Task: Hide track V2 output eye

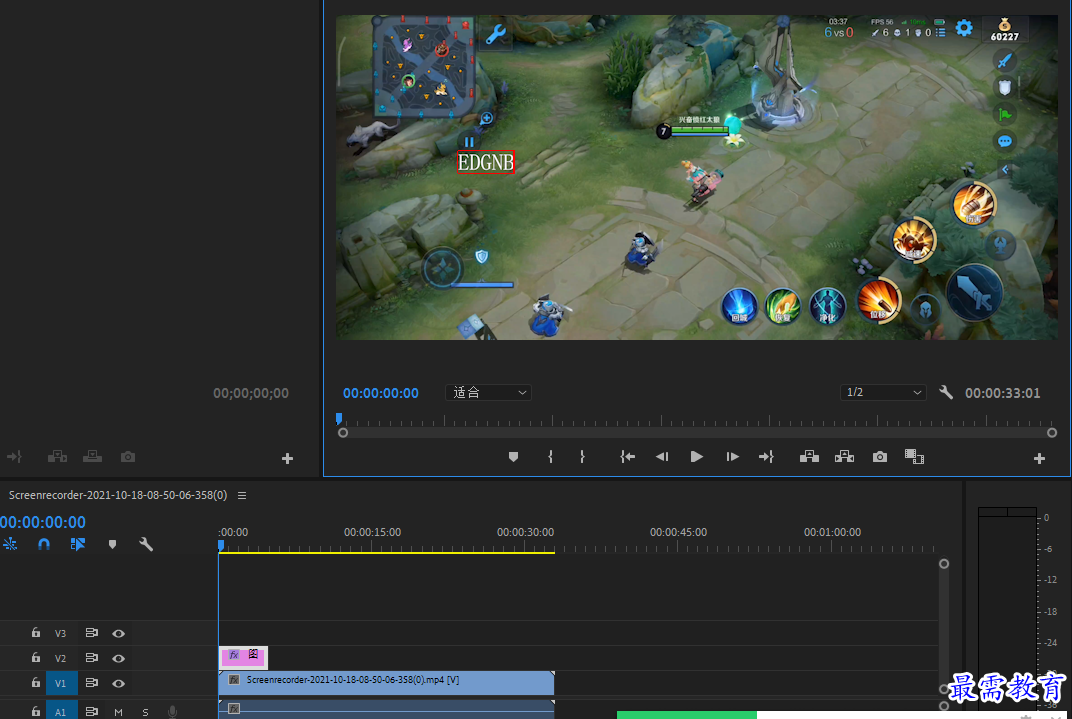Action: click(118, 658)
